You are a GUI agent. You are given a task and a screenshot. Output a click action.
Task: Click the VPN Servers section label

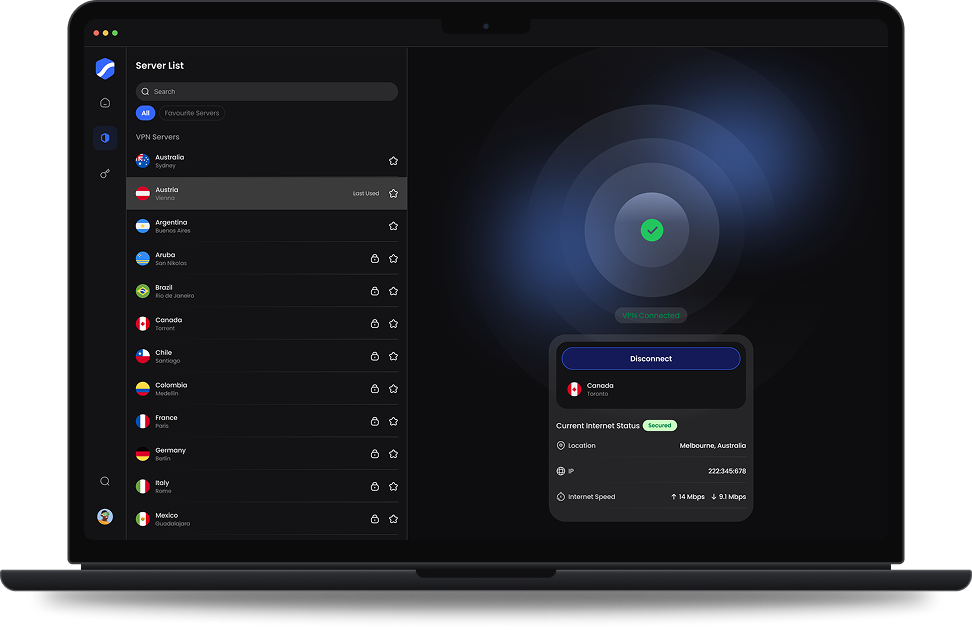tap(157, 137)
